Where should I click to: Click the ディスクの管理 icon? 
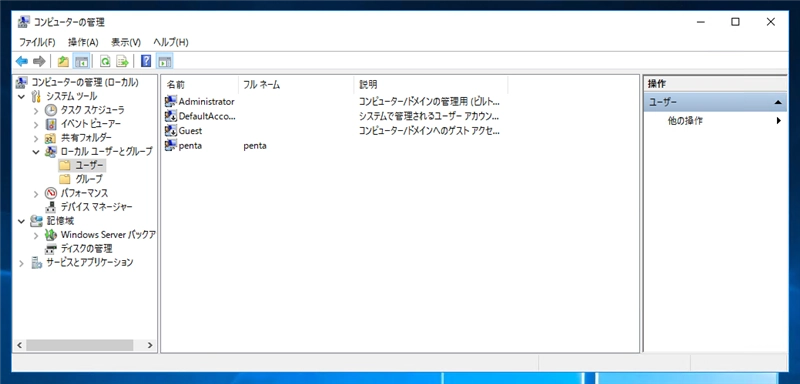(51, 249)
